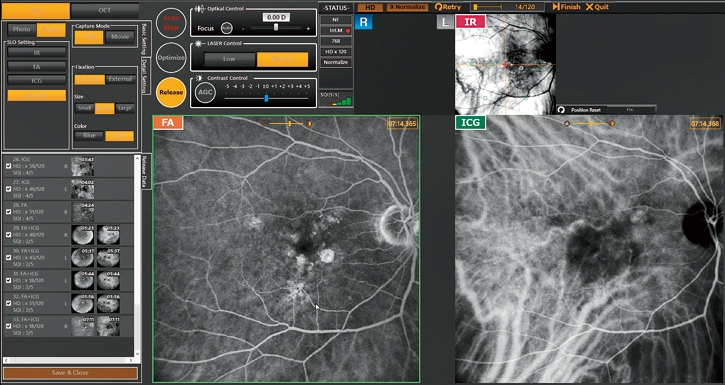Click the orange Release button
Image resolution: width=725 pixels, height=385 pixels.
171,92
